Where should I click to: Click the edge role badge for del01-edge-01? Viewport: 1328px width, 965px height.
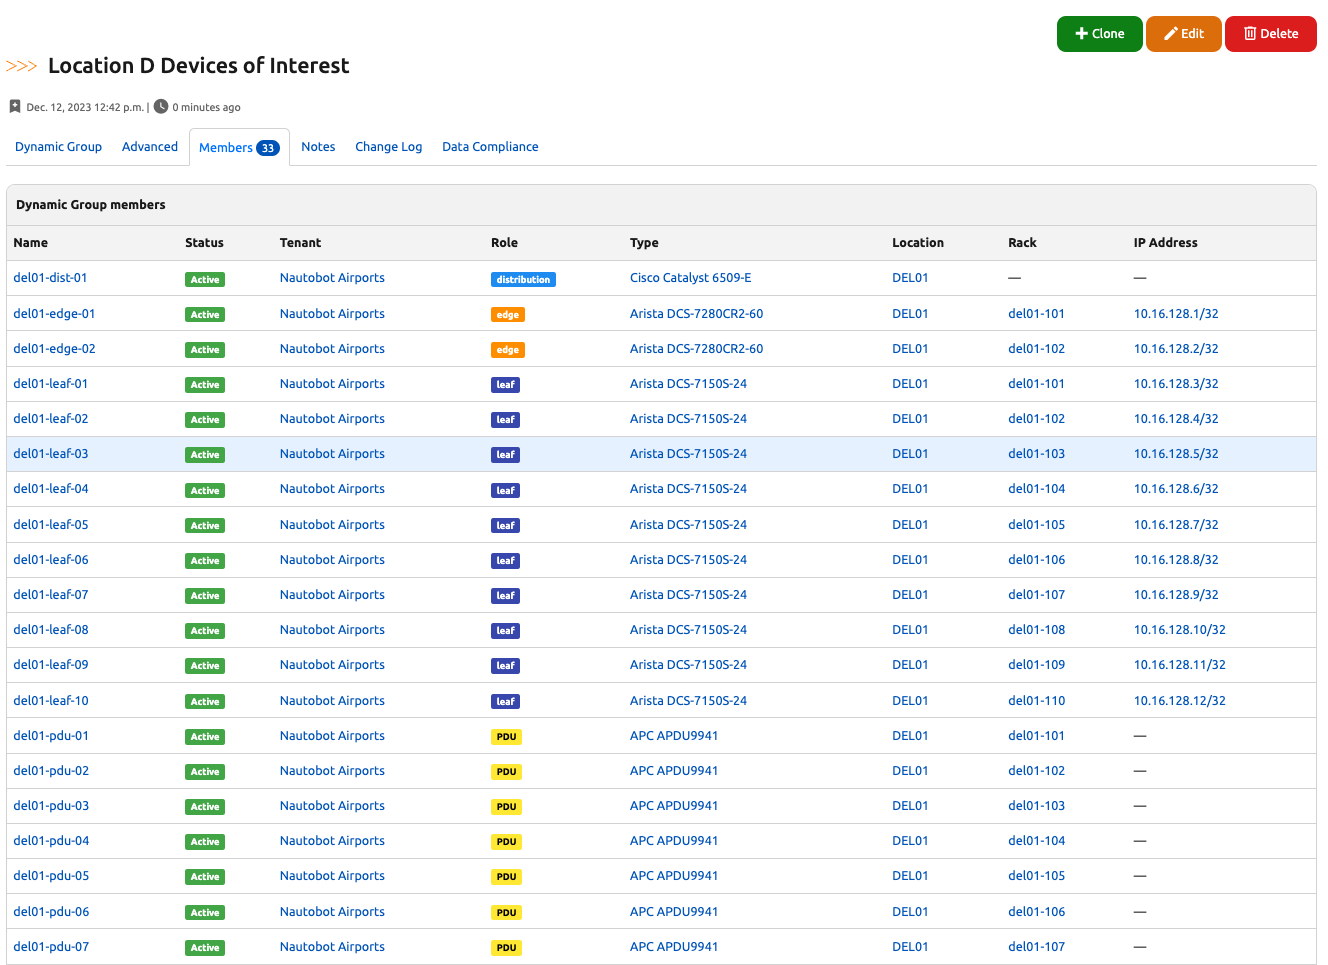click(507, 315)
